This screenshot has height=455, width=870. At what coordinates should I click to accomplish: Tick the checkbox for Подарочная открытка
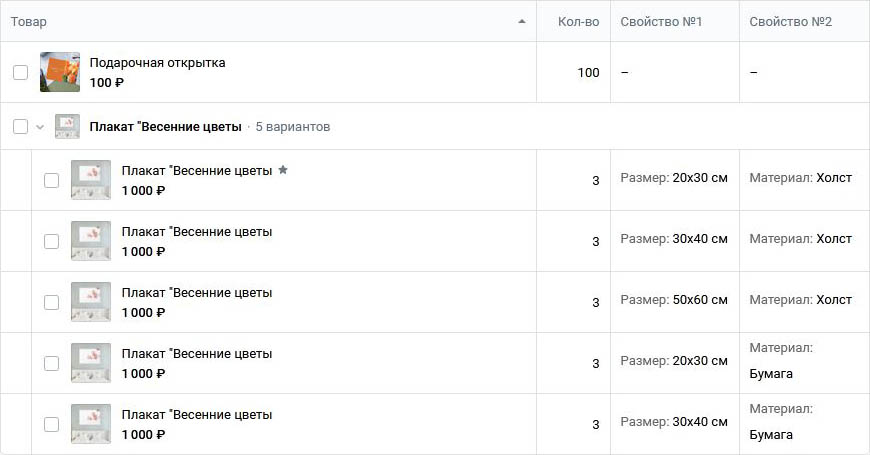tap(21, 72)
